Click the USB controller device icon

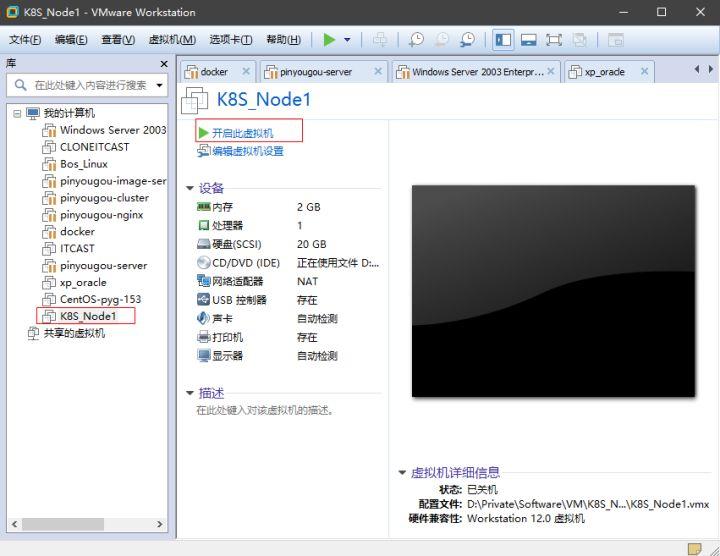[204, 300]
